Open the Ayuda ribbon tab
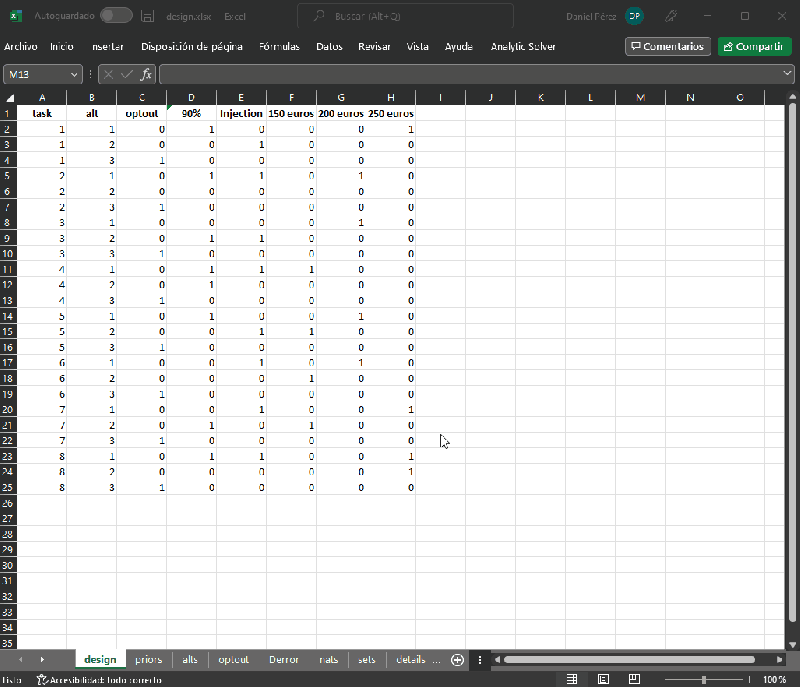The height and width of the screenshot is (687, 800). point(459,46)
